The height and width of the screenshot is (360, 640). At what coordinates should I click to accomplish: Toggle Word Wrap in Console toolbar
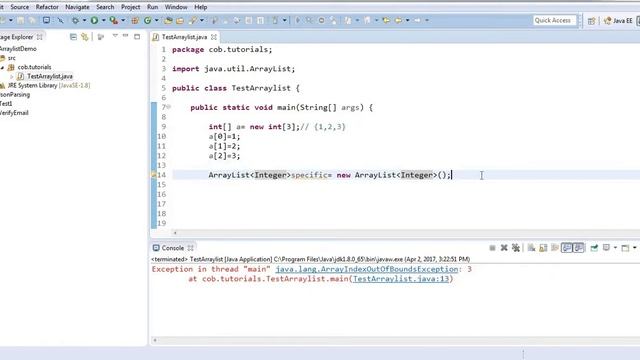pyautogui.click(x=555, y=248)
